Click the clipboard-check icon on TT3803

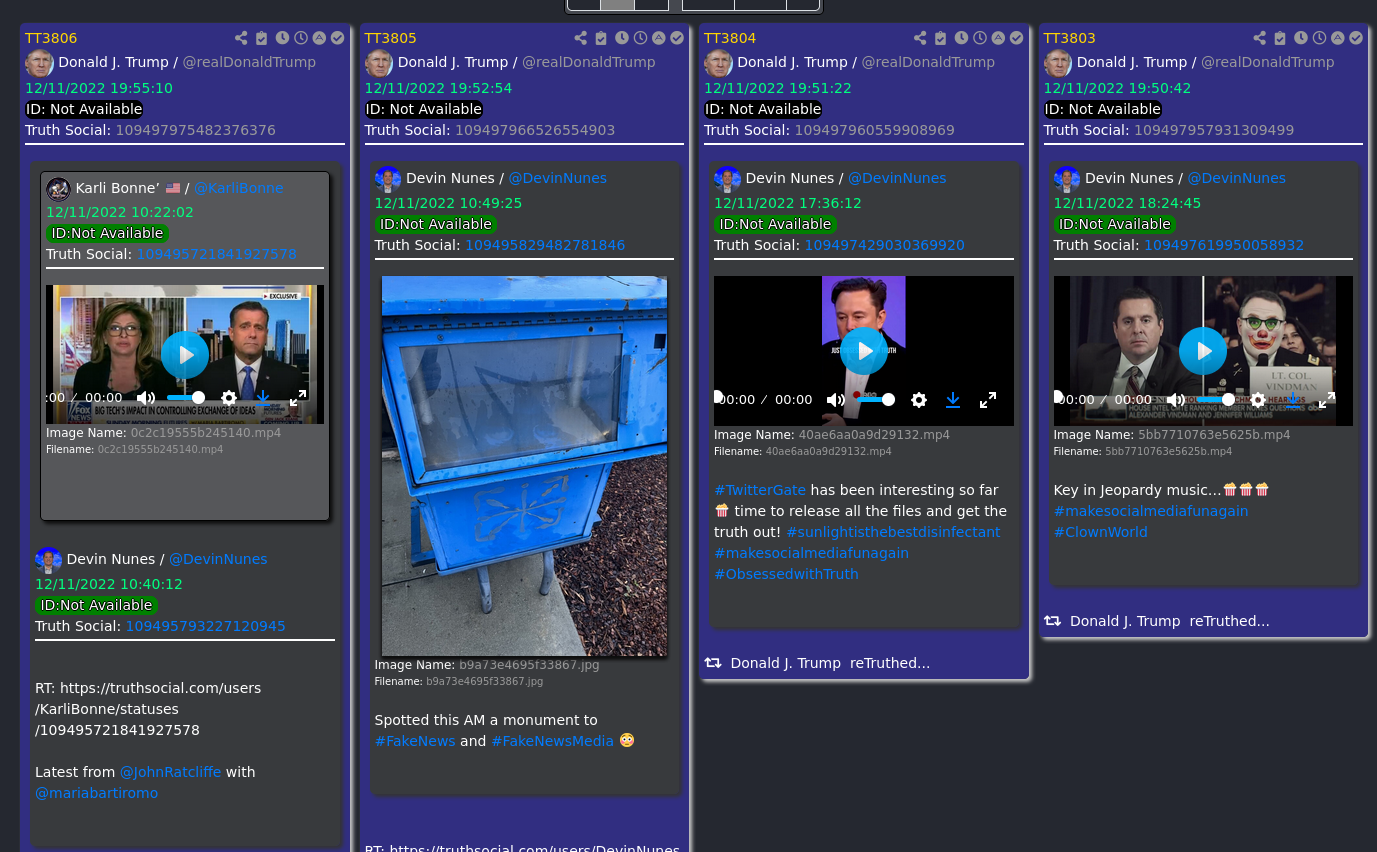tap(1280, 38)
